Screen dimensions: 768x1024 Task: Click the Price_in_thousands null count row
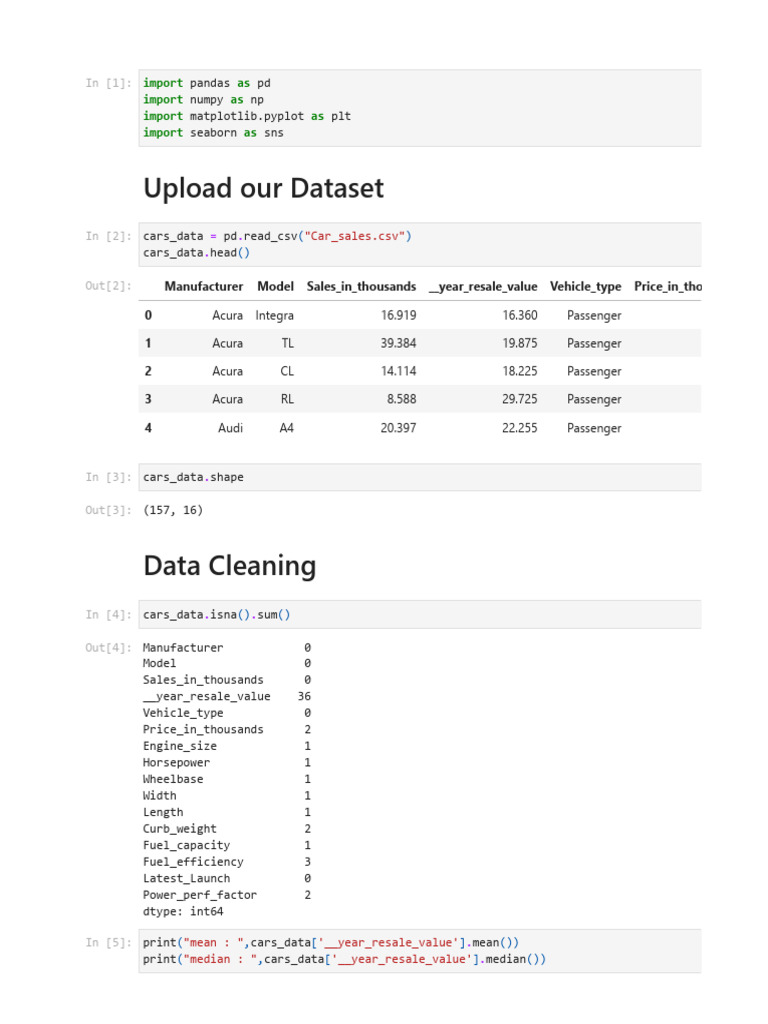tap(227, 729)
